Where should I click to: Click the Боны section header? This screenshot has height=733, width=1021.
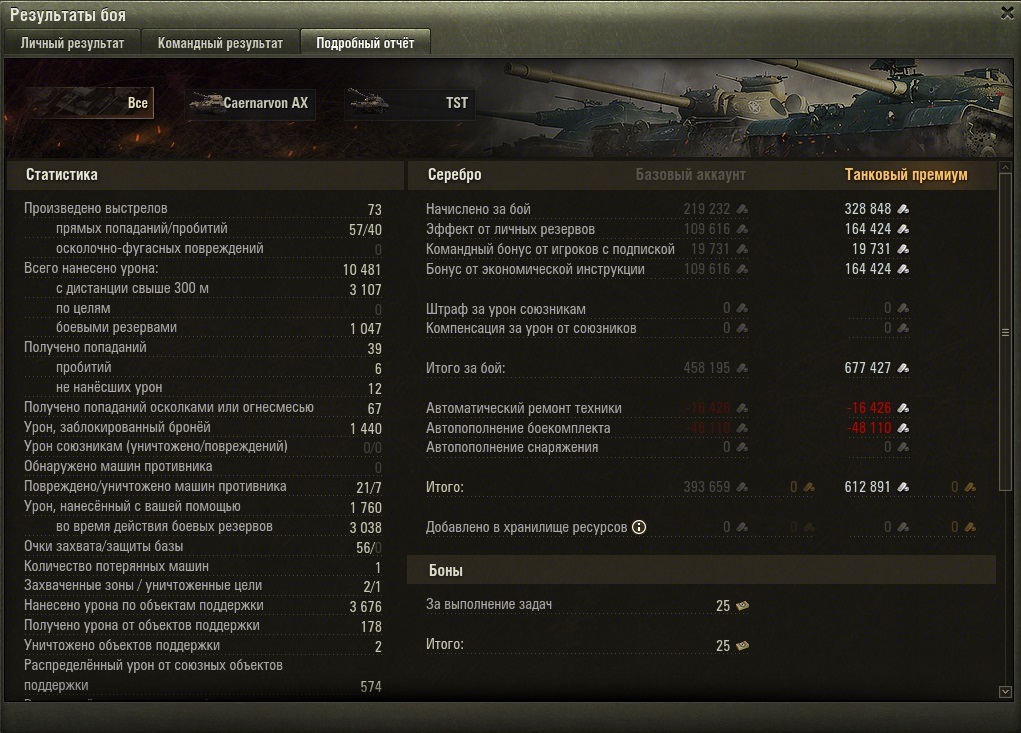click(446, 571)
